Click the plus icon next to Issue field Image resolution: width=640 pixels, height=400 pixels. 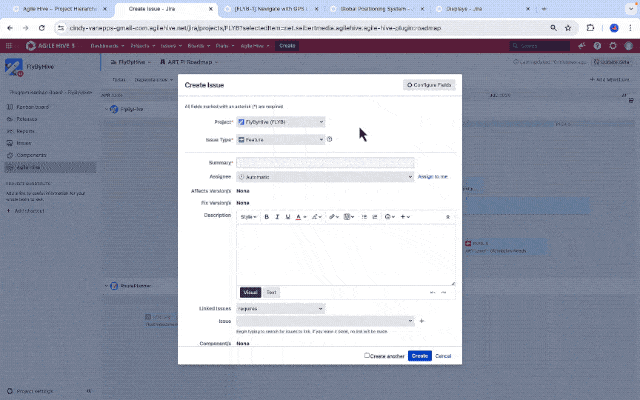[422, 321]
